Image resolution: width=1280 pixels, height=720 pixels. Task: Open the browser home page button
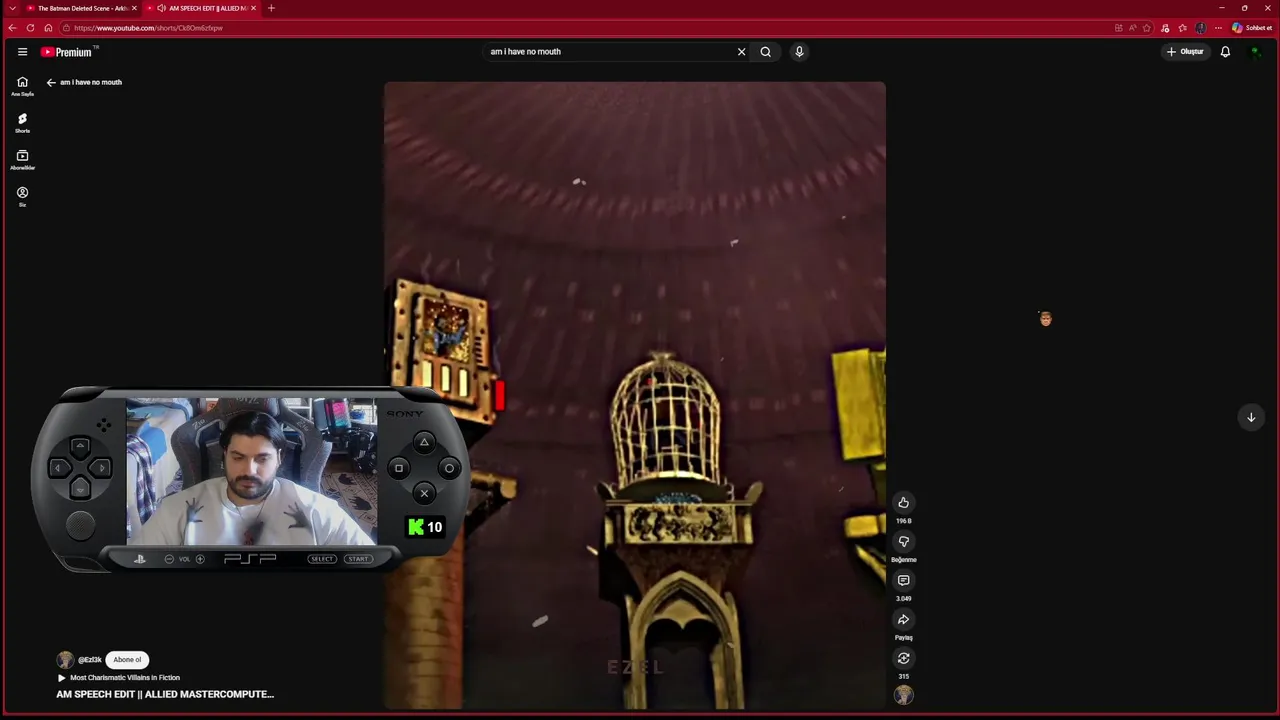click(x=48, y=28)
